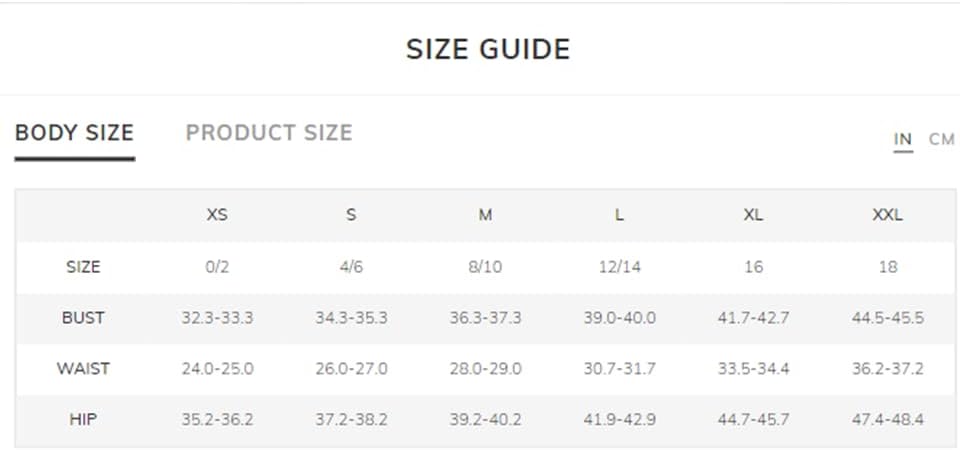Select IN as measurement unit
Viewport: 960px width, 450px height.
(903, 140)
